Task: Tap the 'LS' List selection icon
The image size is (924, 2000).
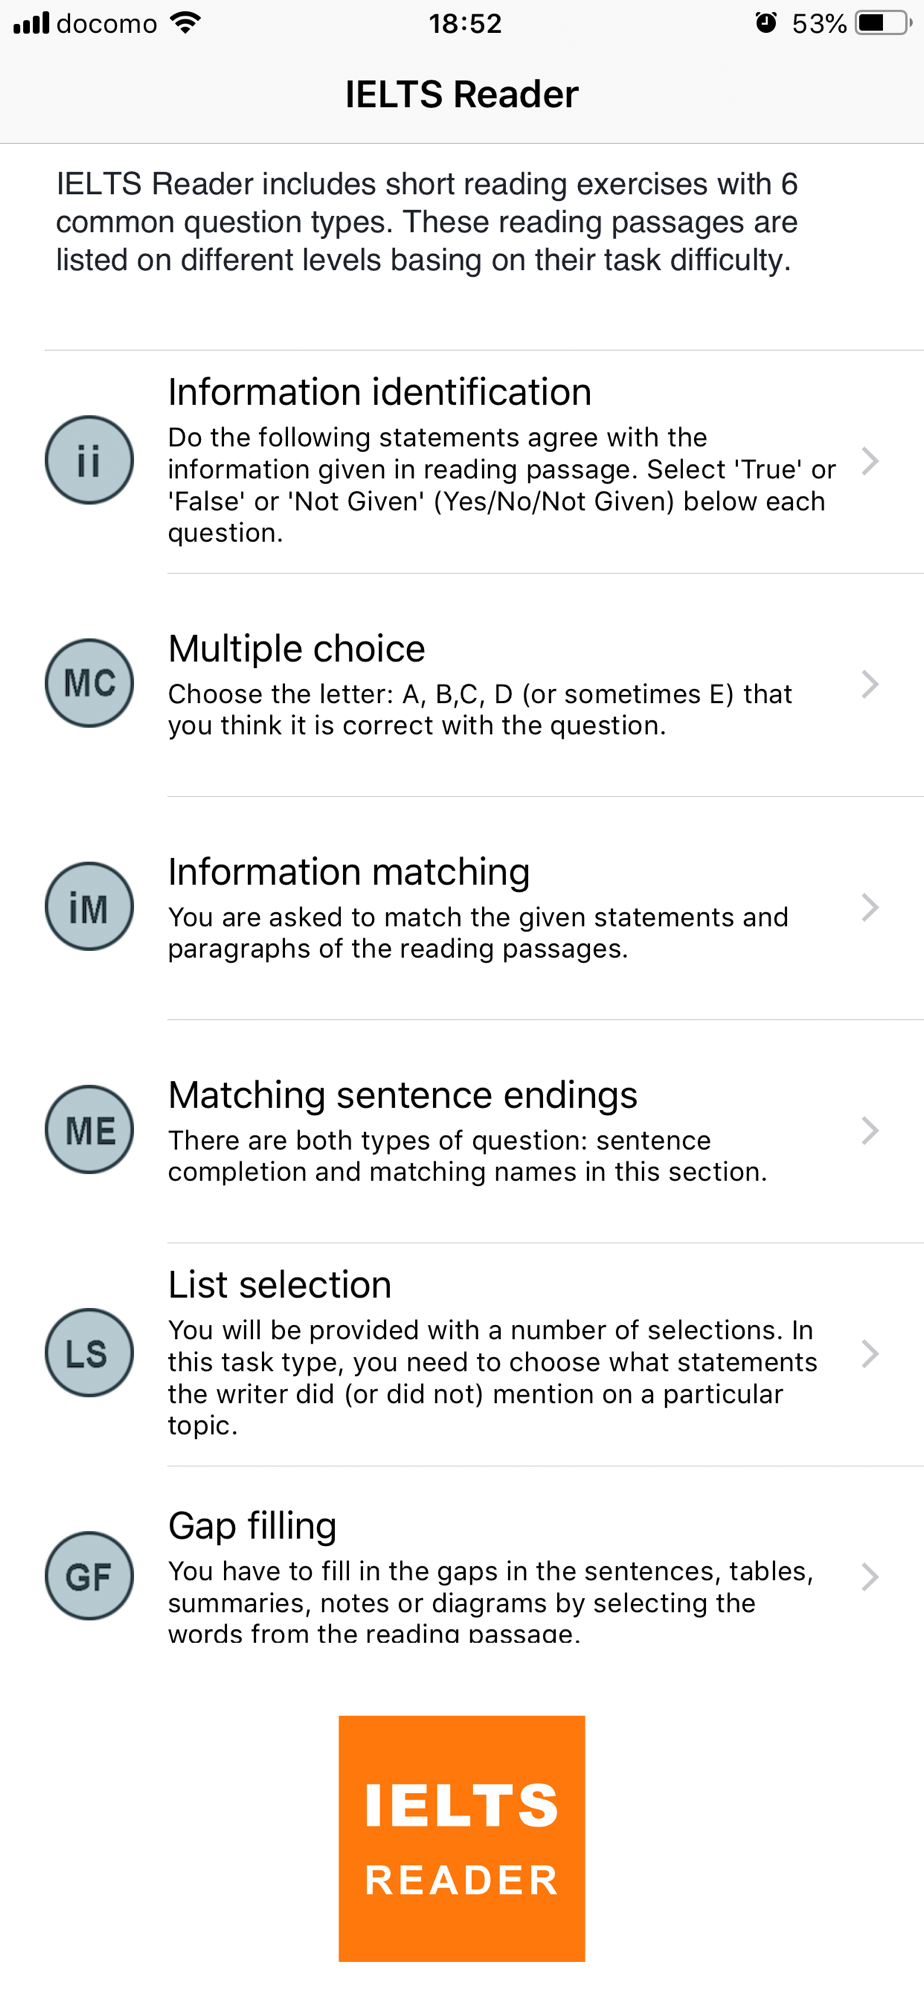Action: point(89,1353)
